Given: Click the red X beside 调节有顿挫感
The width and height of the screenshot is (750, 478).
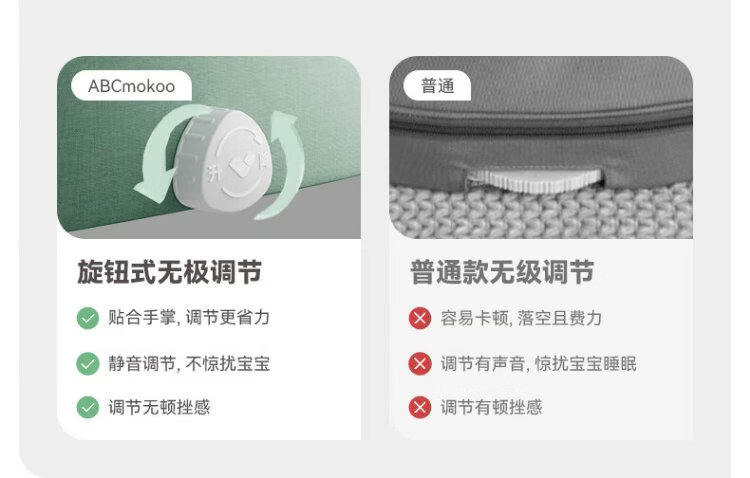Looking at the screenshot, I should click(x=420, y=408).
